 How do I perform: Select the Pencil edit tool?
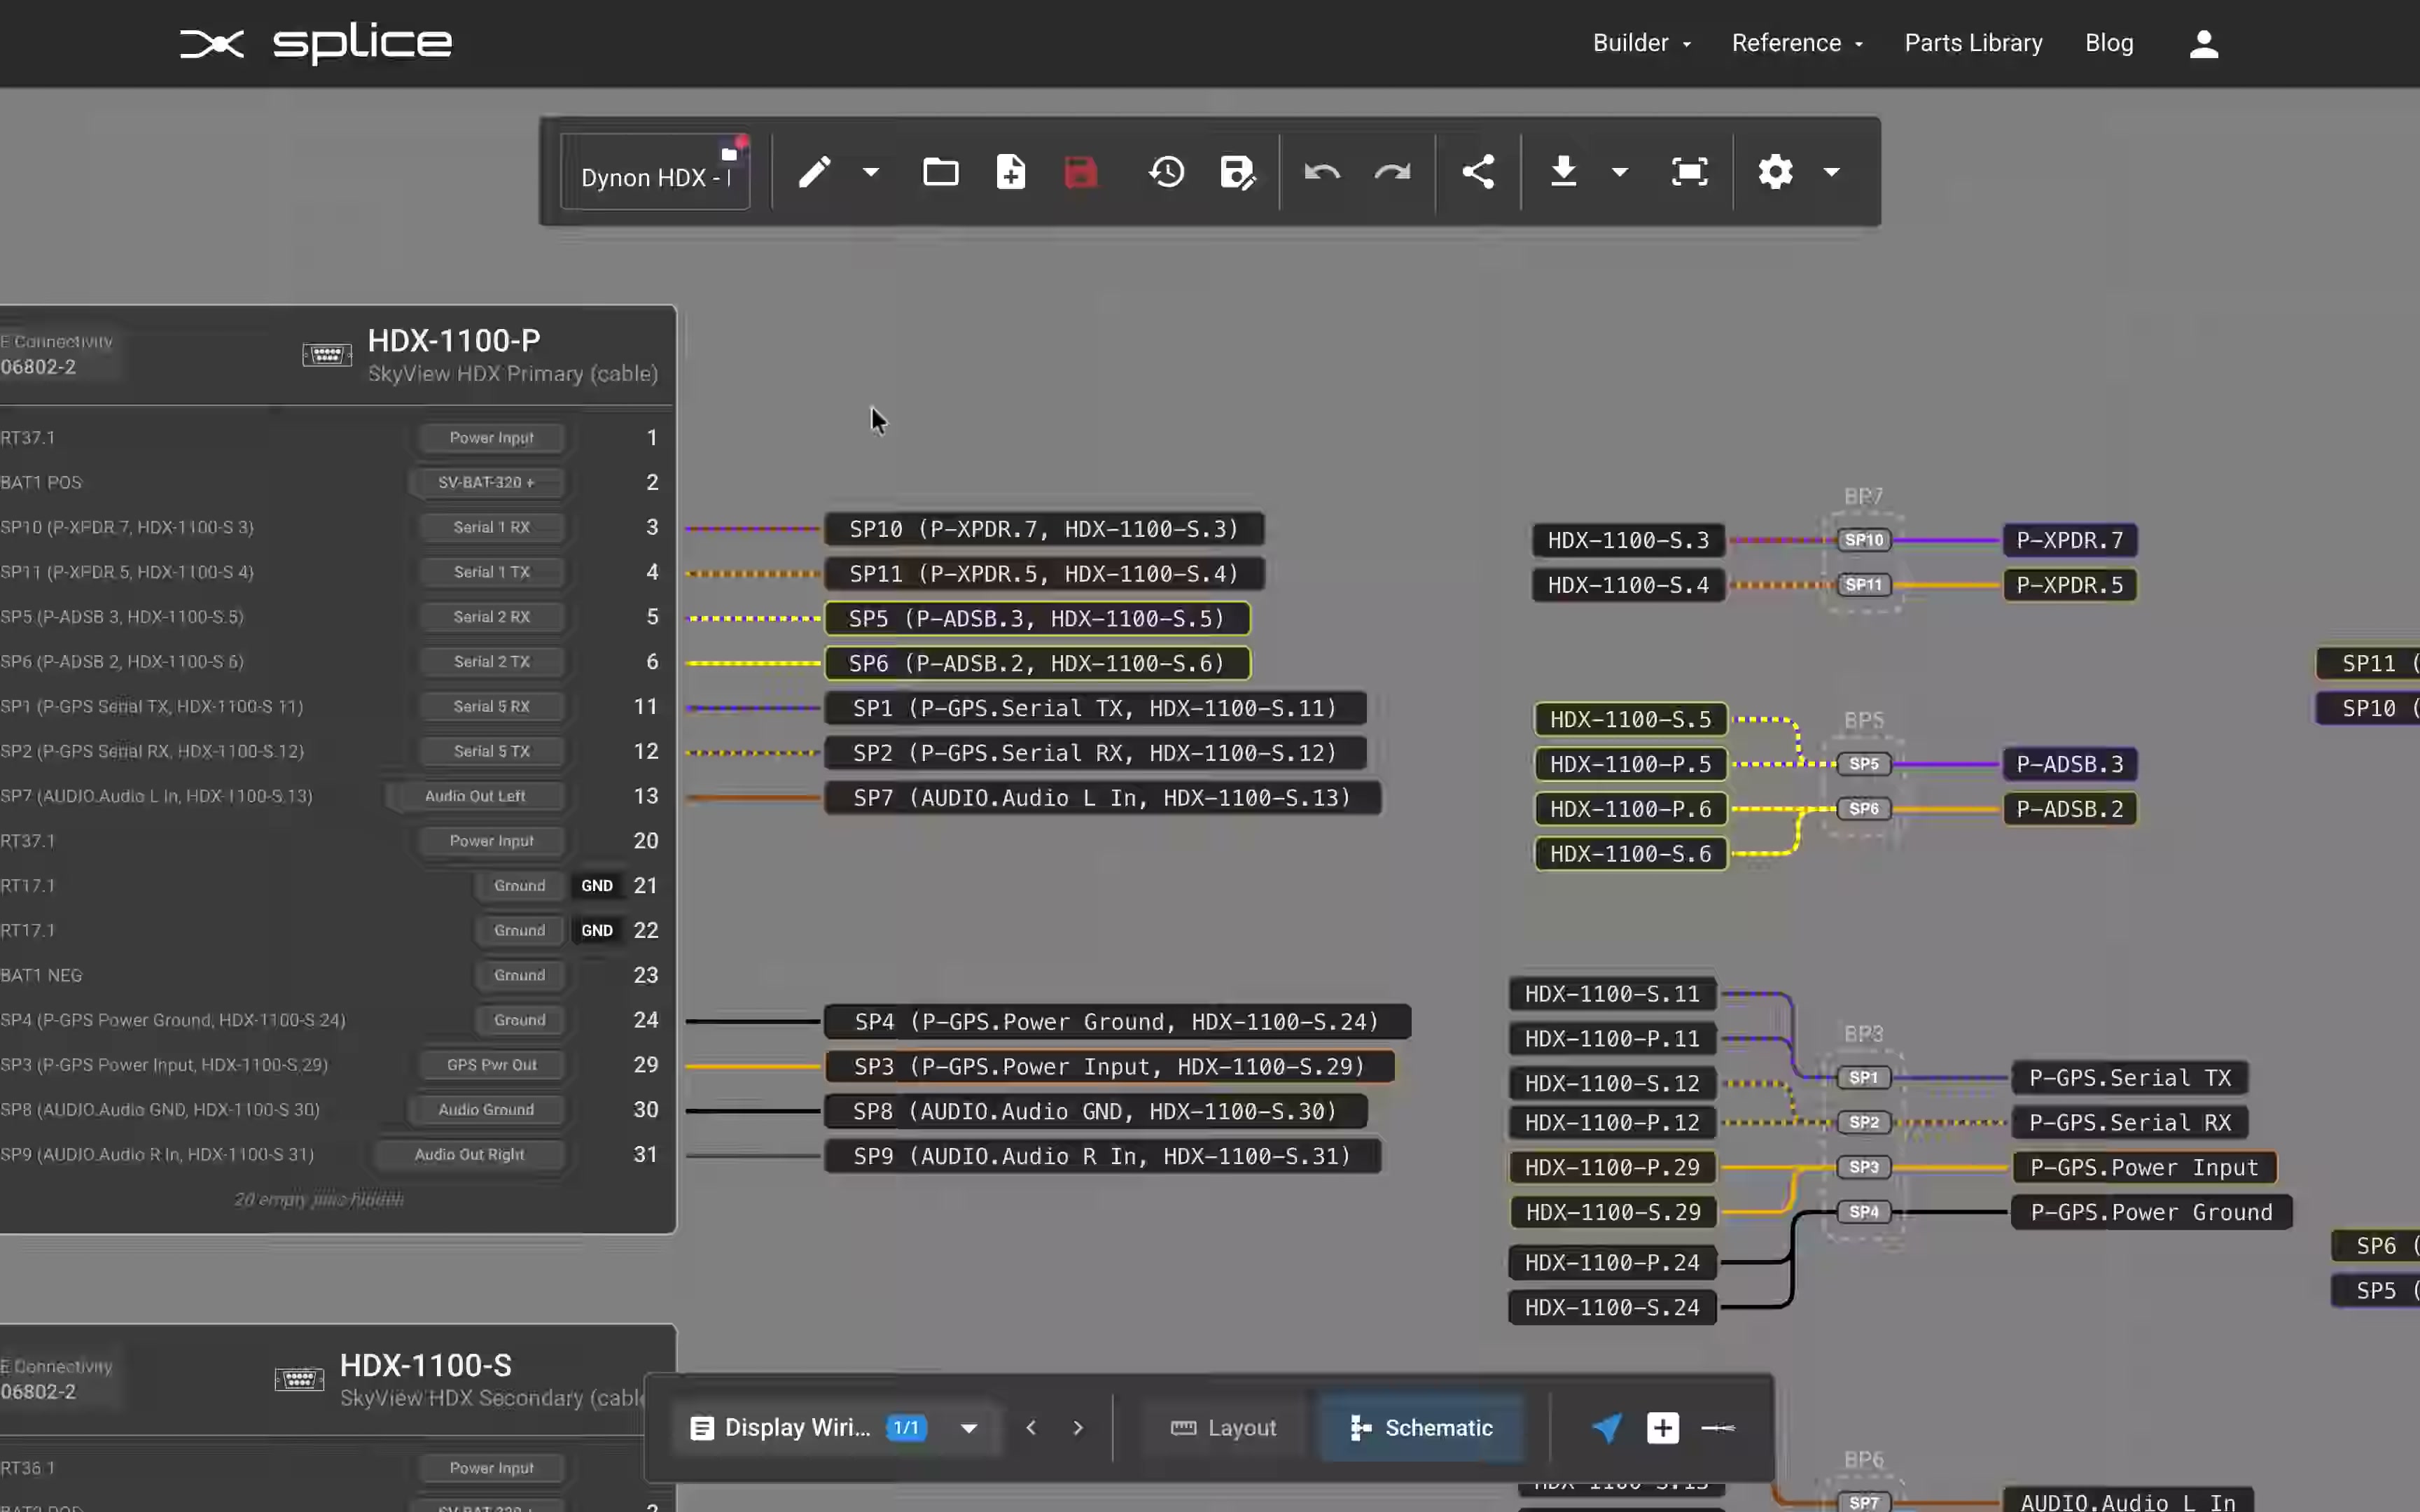[814, 172]
